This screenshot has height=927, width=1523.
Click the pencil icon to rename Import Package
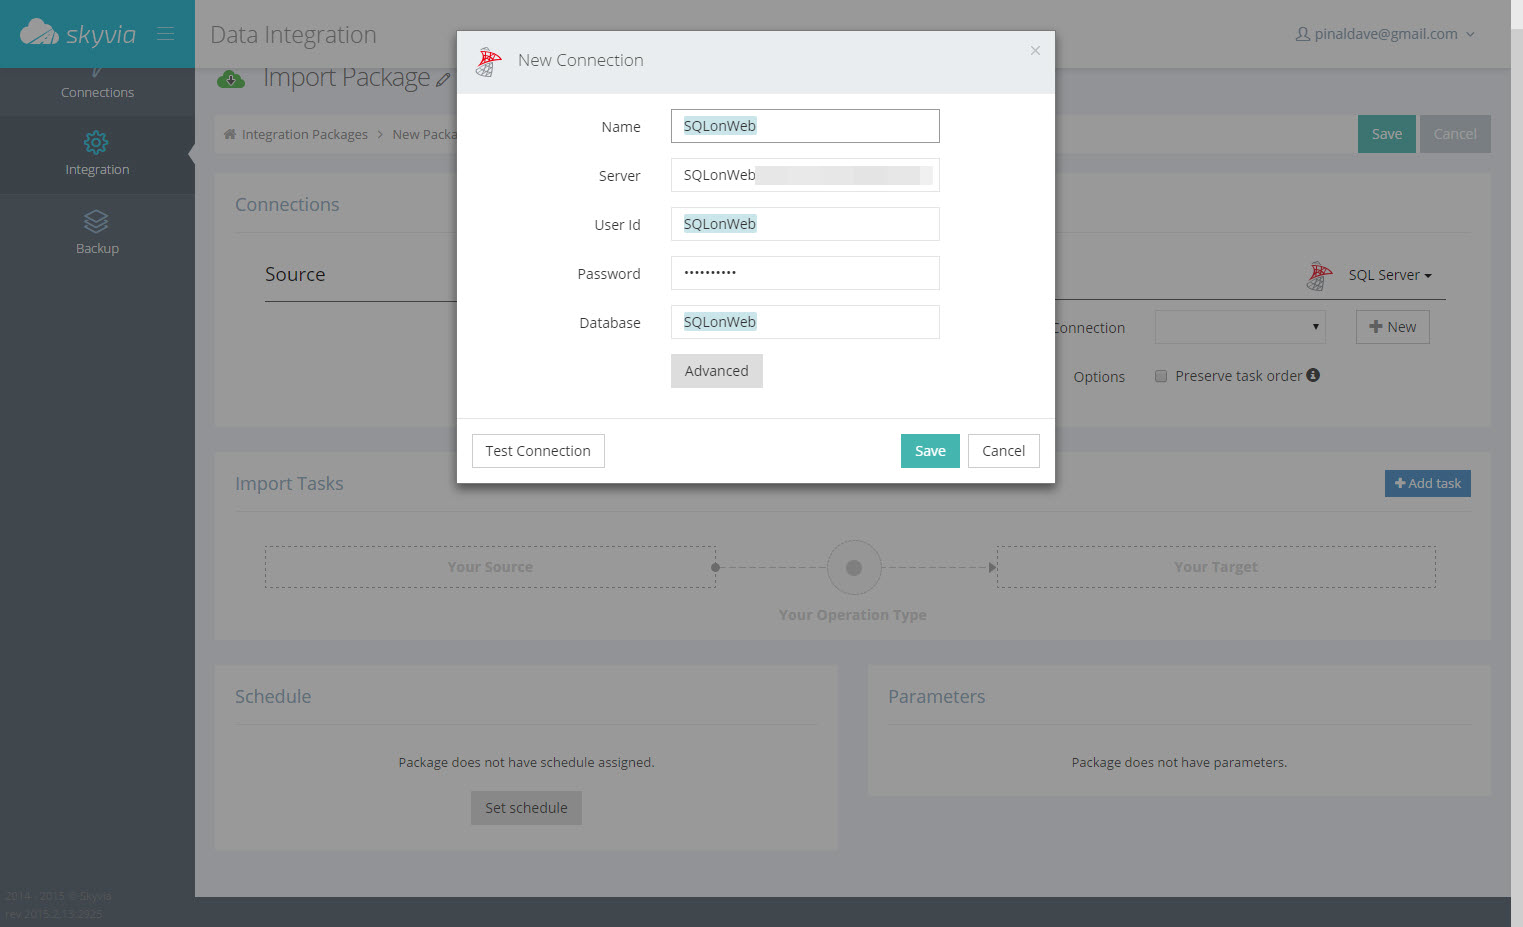coord(443,80)
